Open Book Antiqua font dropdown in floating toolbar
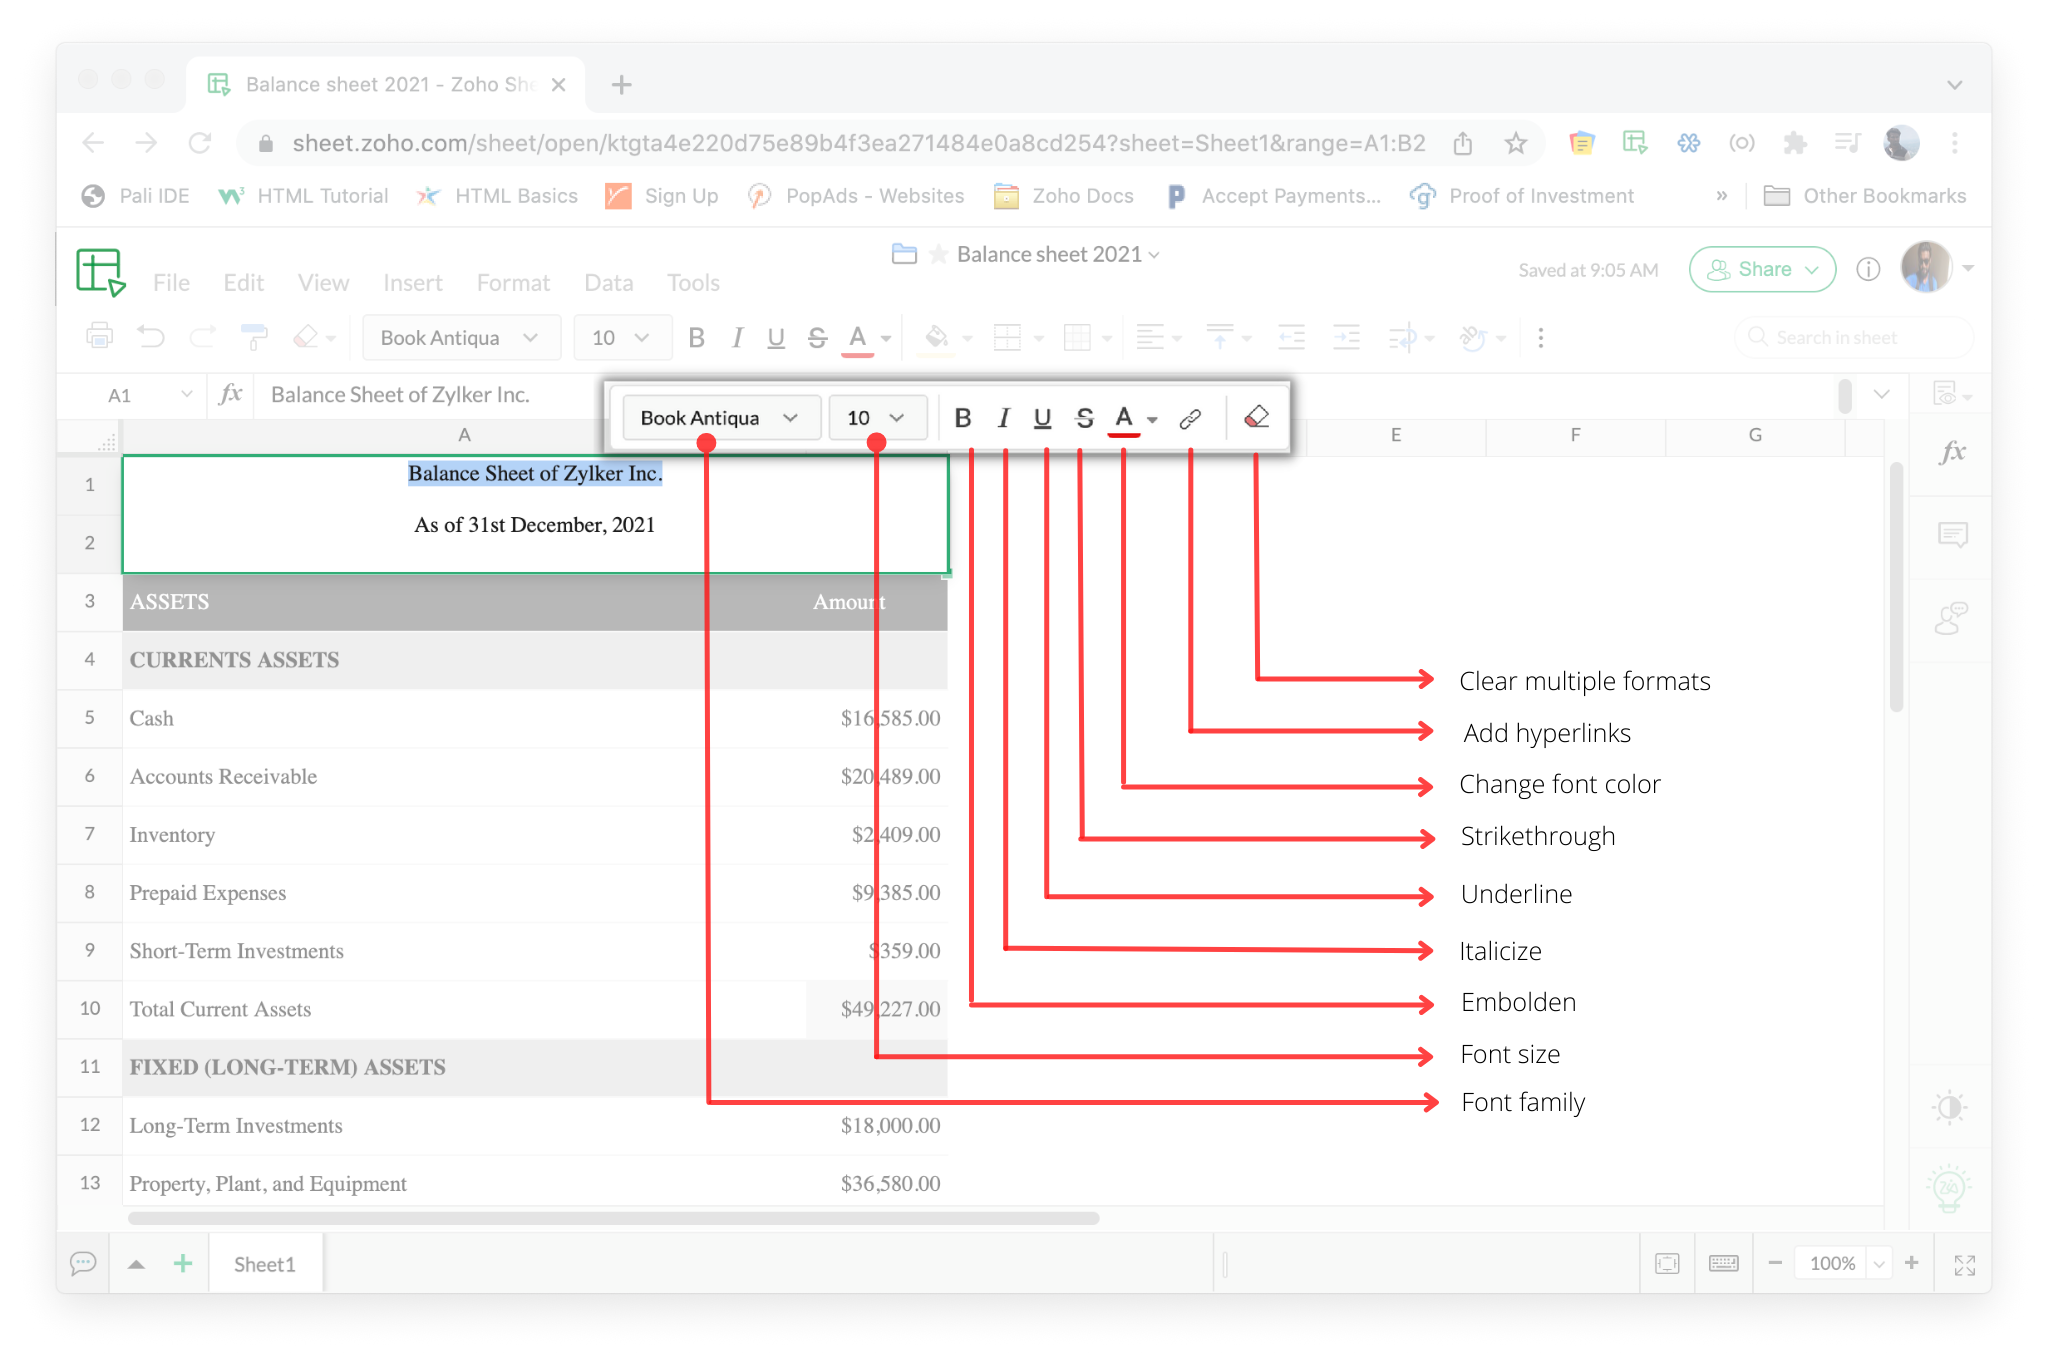Screen dimensions: 2048x1363 click(x=720, y=418)
